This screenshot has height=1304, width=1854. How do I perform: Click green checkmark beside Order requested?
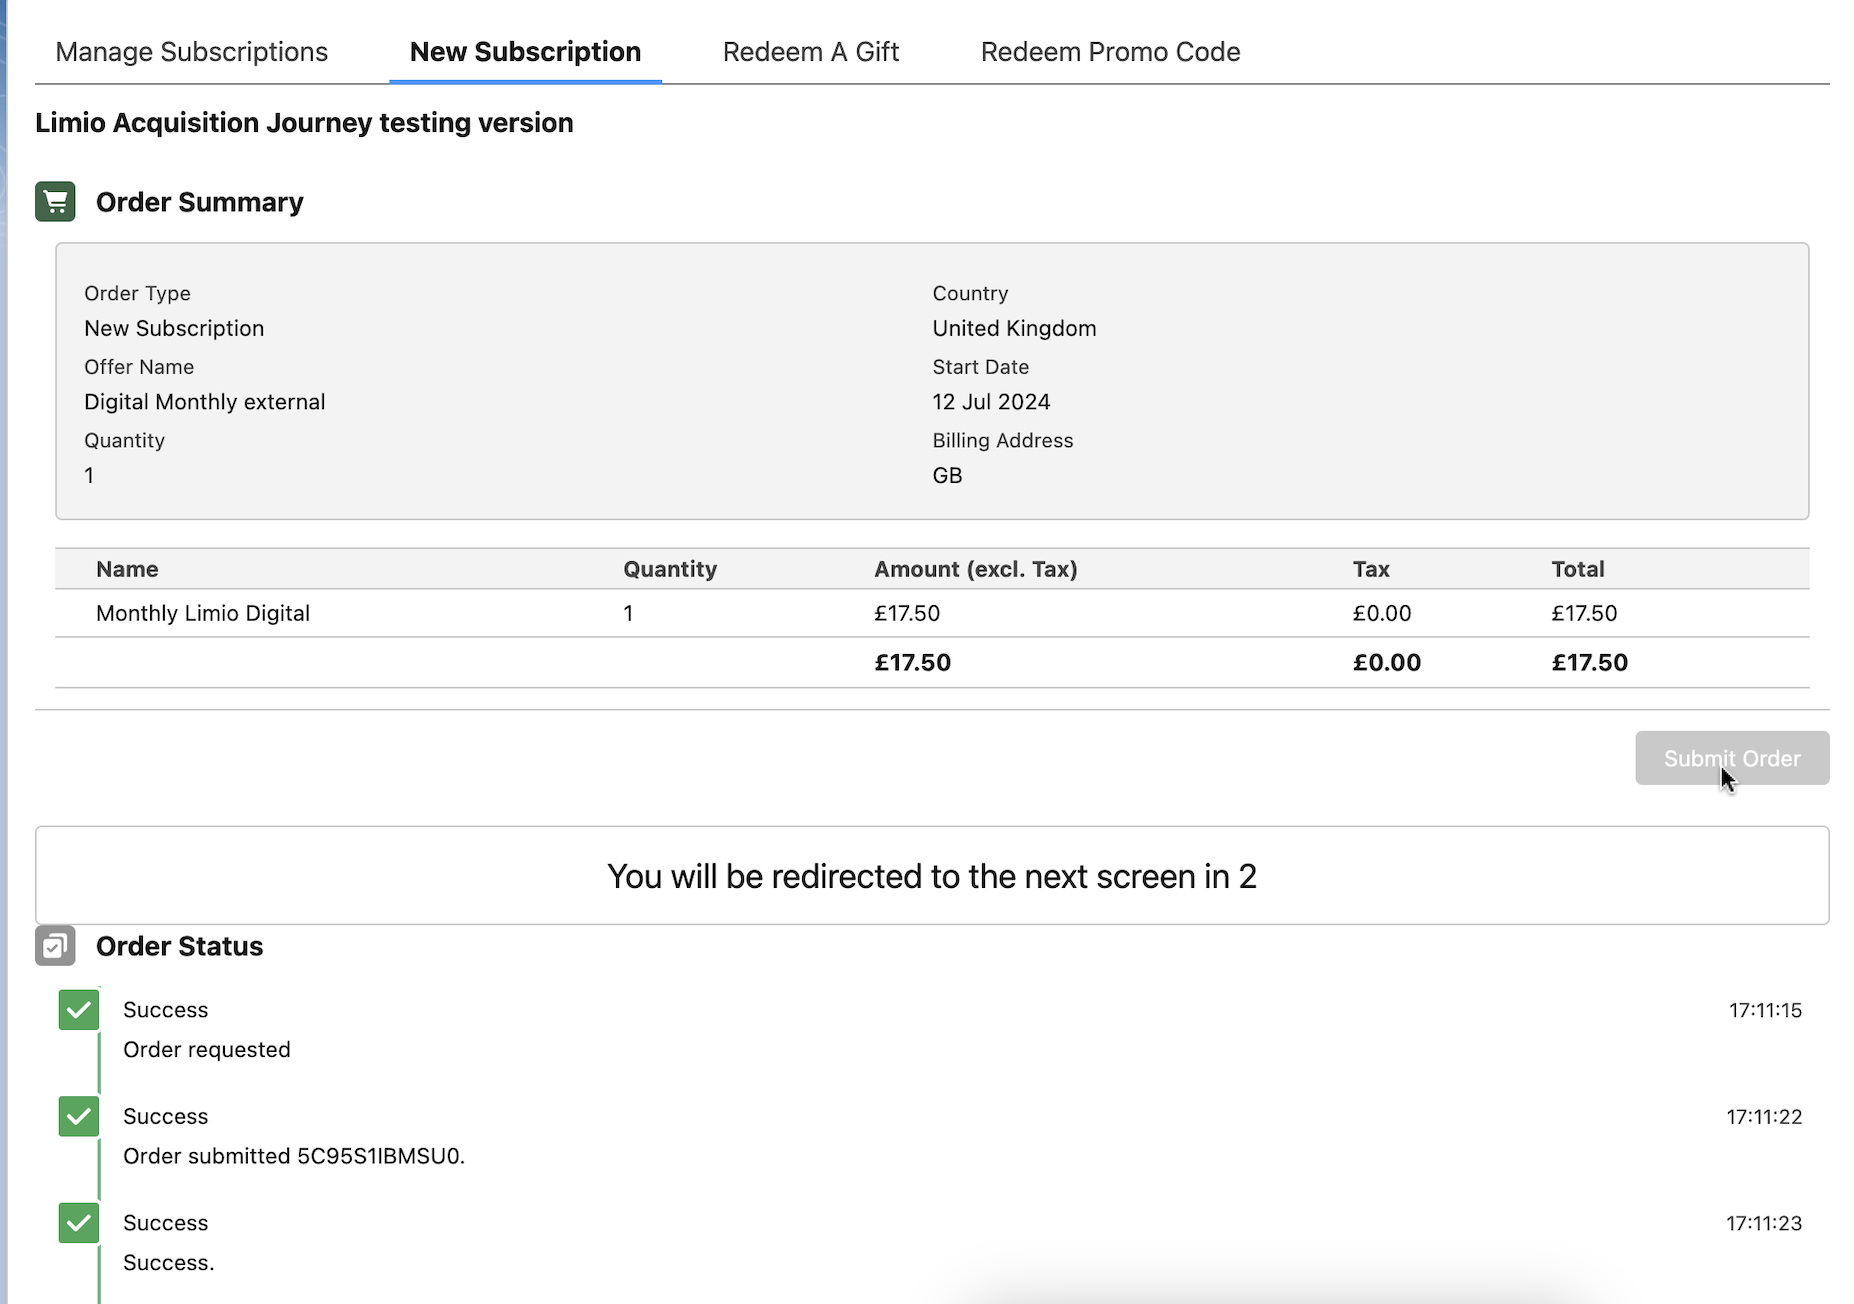tap(79, 1010)
